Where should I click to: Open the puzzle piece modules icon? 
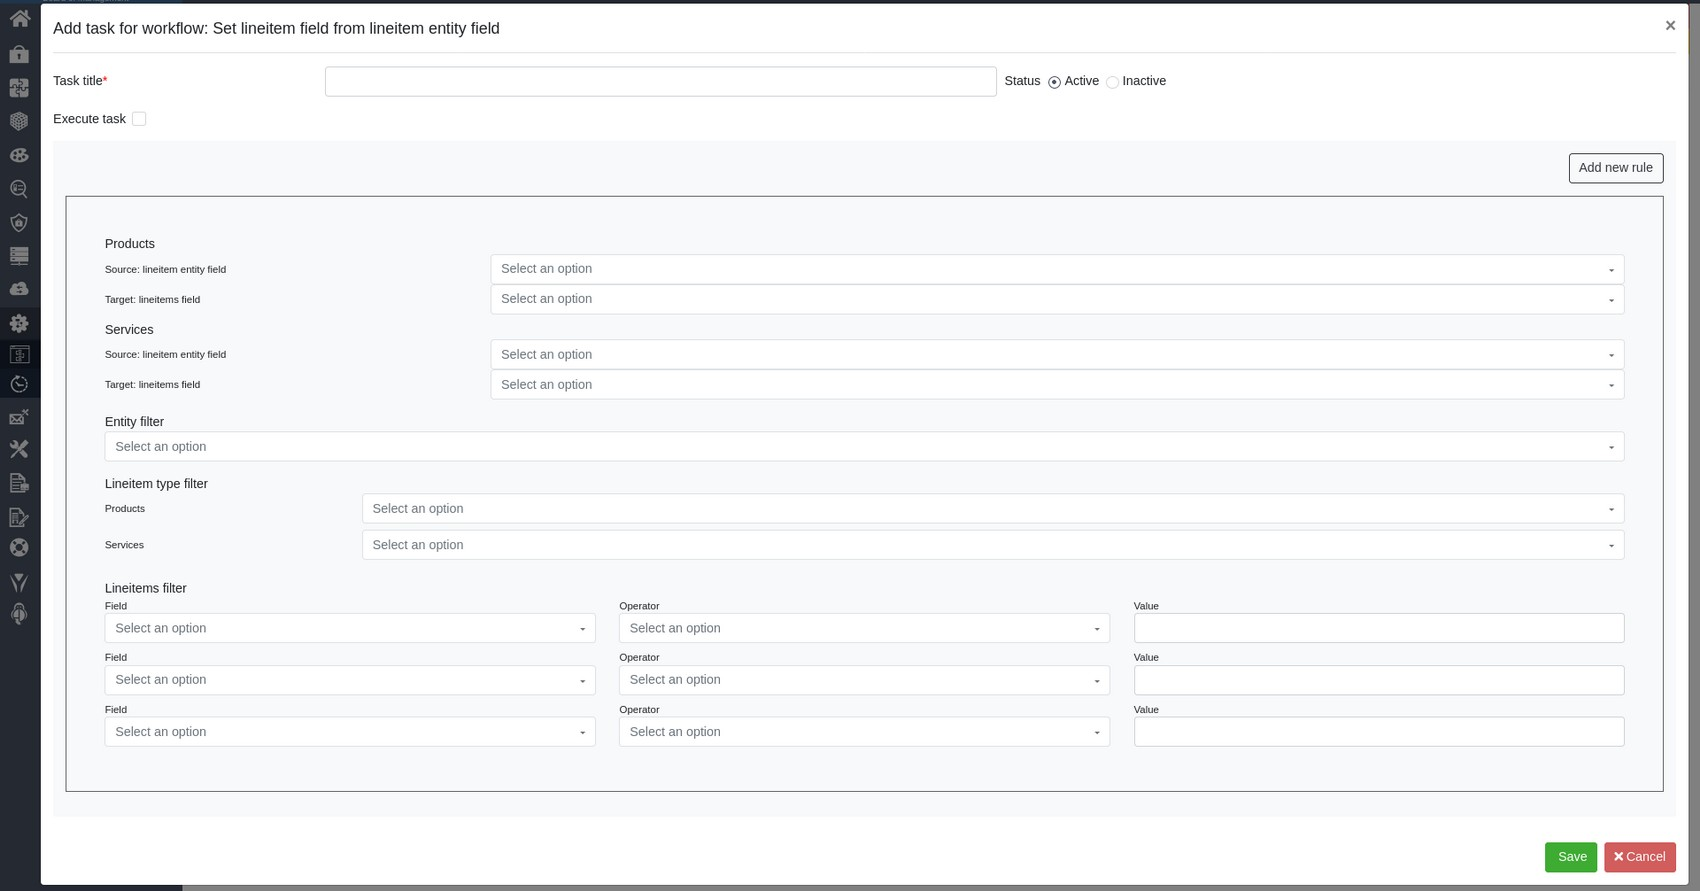pos(19,88)
